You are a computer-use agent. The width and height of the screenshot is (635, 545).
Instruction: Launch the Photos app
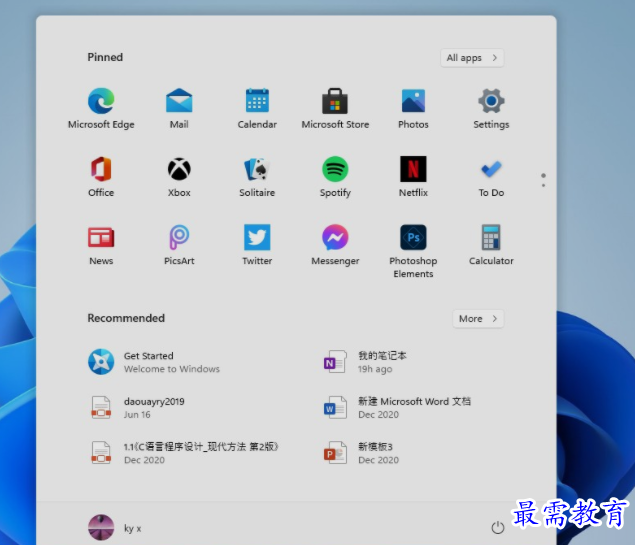[413, 108]
